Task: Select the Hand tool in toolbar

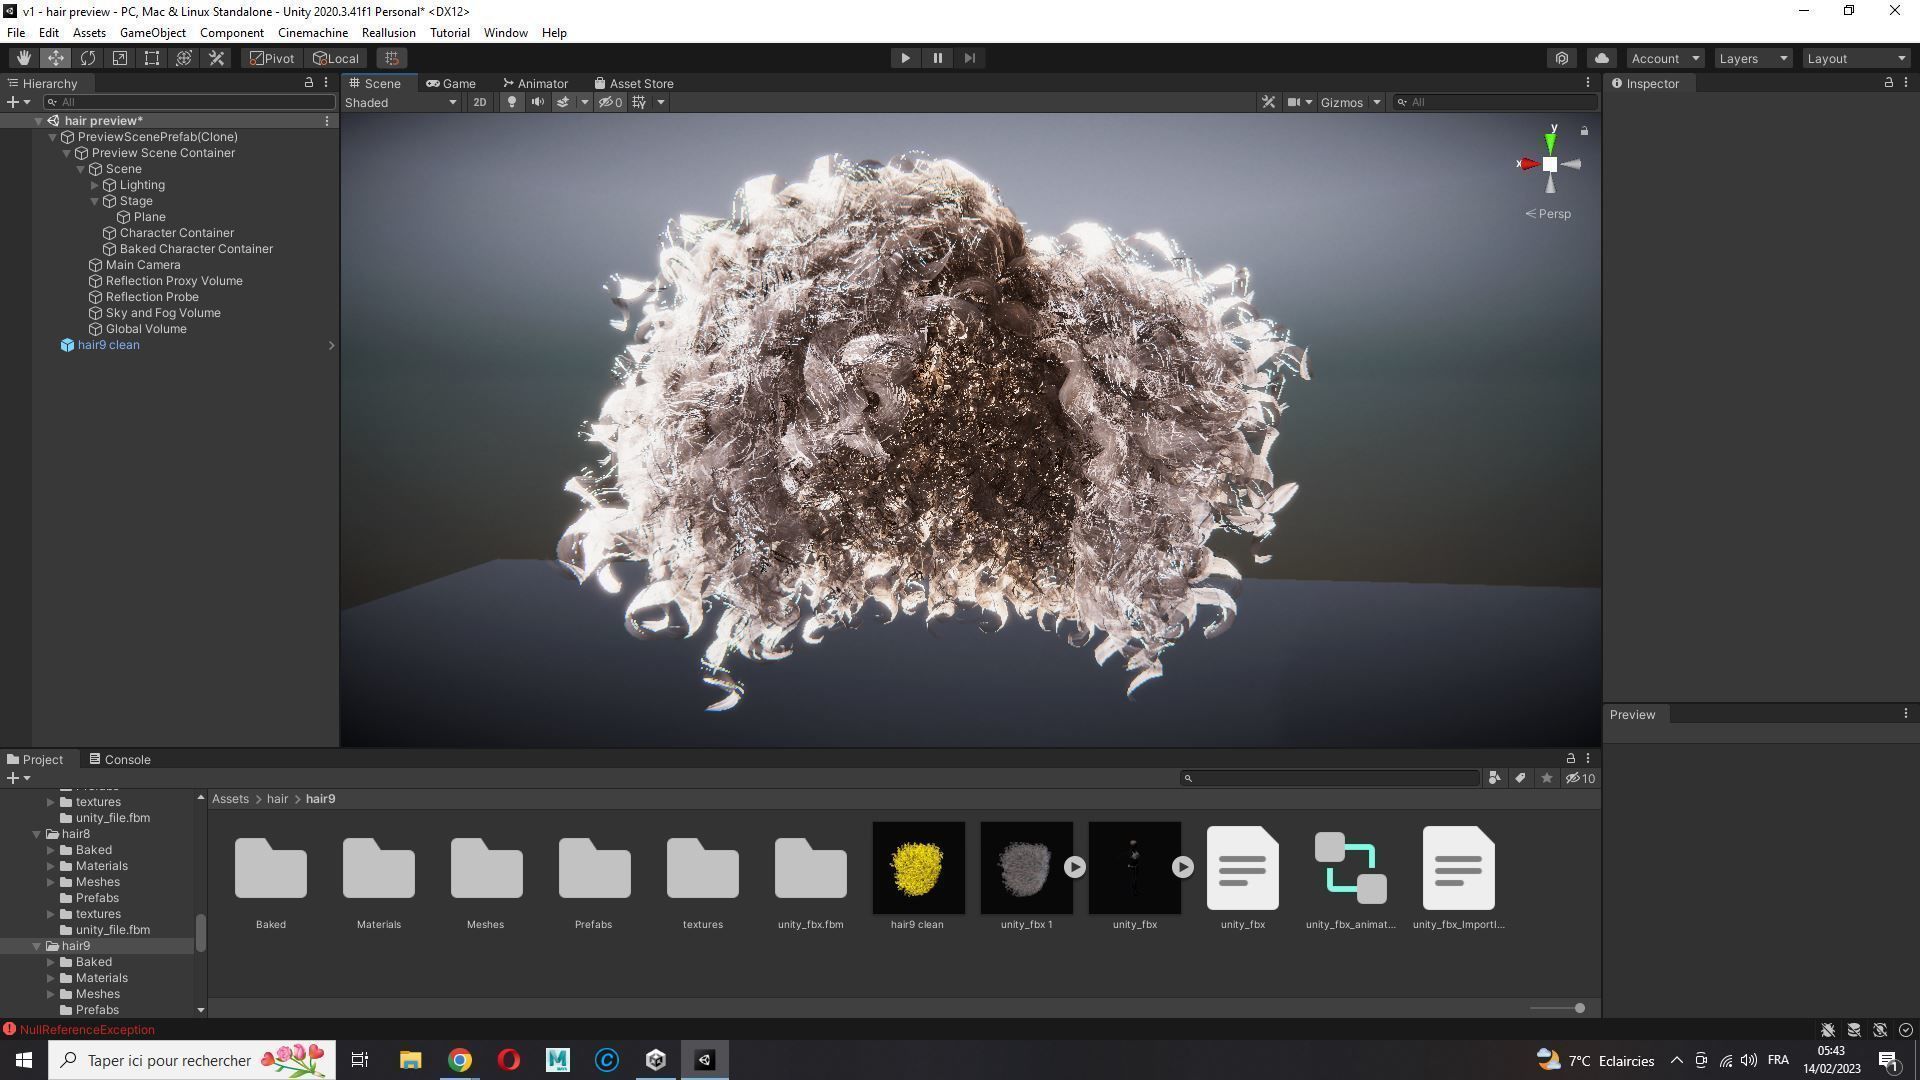Action: (23, 58)
